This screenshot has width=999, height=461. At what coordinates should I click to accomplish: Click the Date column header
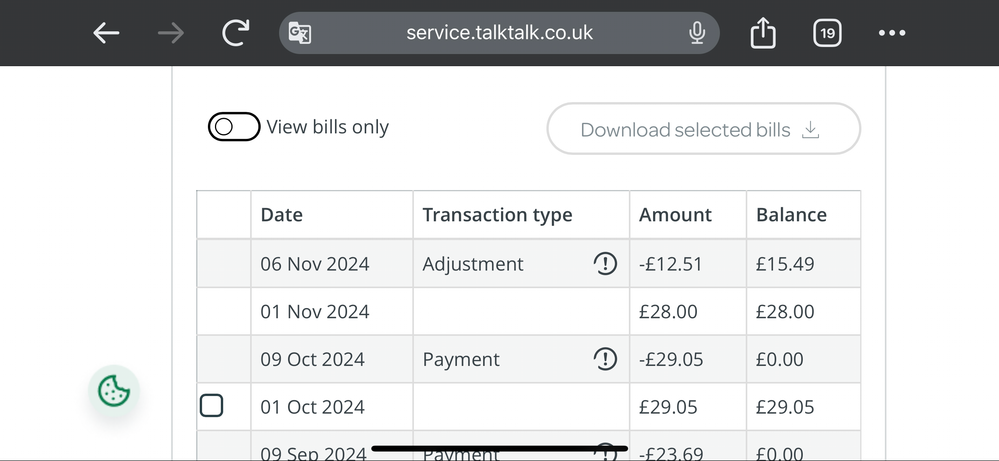[x=282, y=215]
